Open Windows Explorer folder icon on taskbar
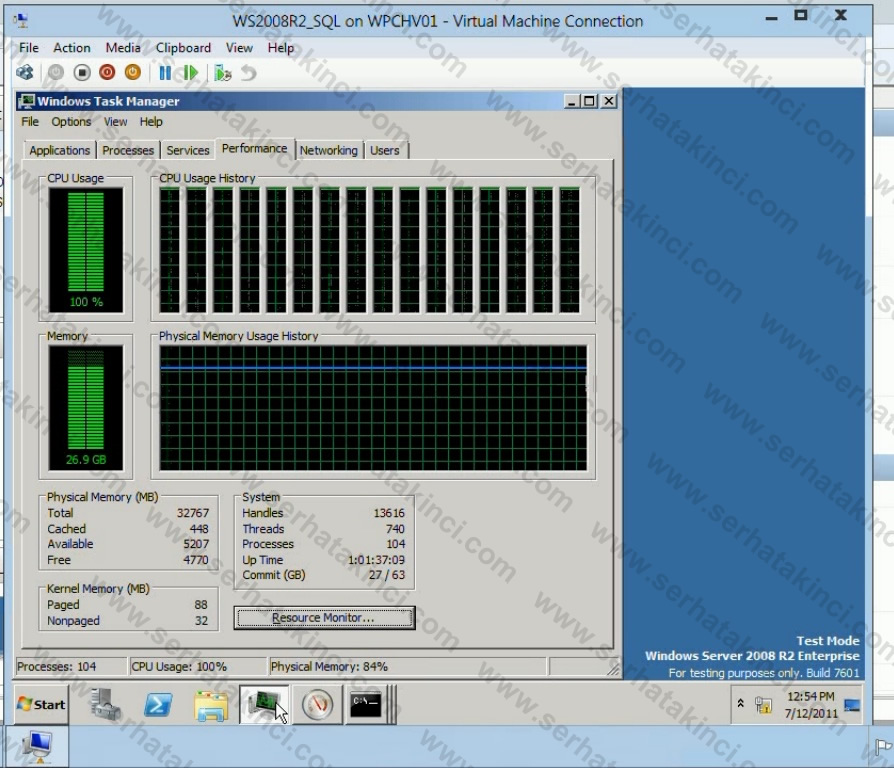 (x=211, y=705)
